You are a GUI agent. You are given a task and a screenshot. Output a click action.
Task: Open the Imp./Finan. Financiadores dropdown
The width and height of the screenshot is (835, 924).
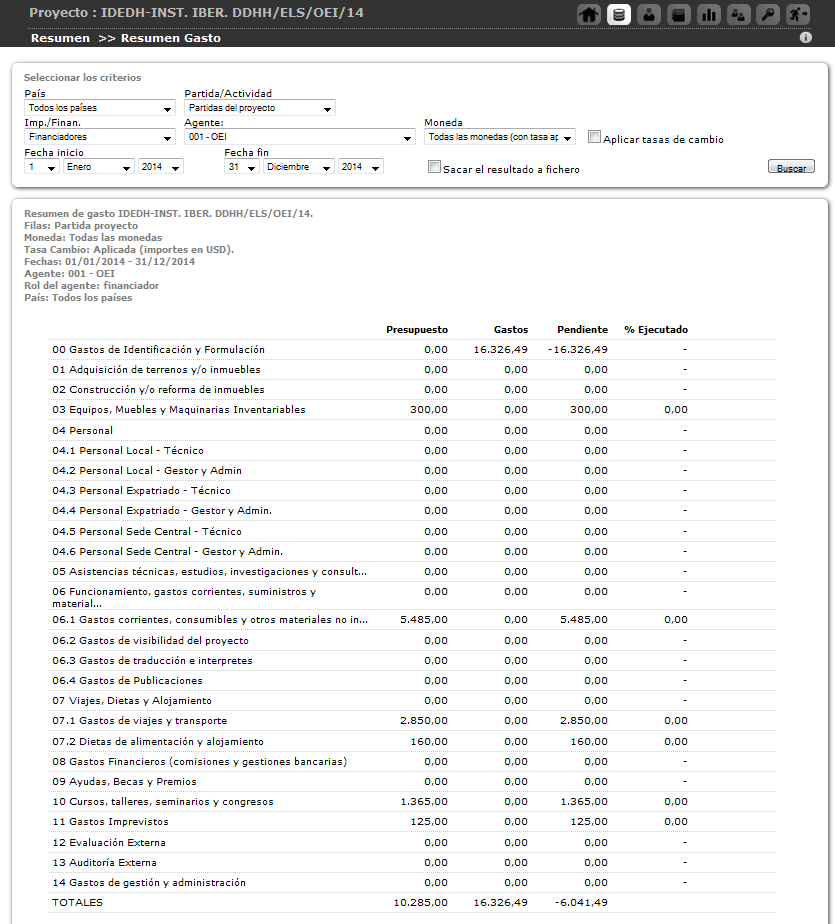tap(100, 137)
